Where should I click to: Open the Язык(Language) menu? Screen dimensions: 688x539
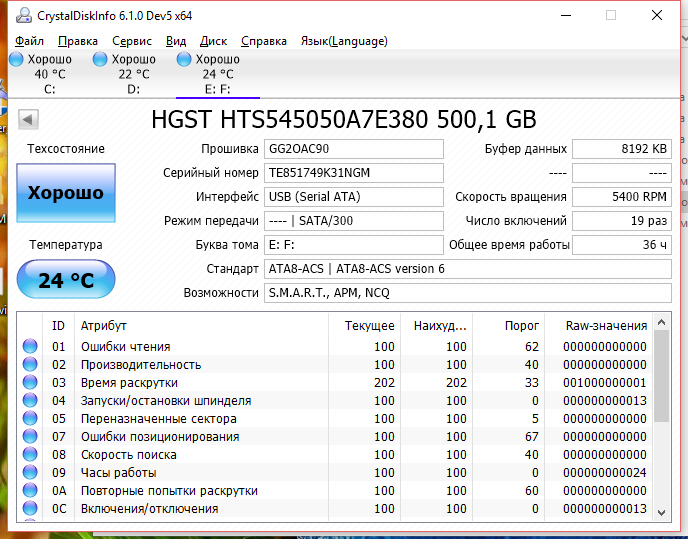coord(344,41)
